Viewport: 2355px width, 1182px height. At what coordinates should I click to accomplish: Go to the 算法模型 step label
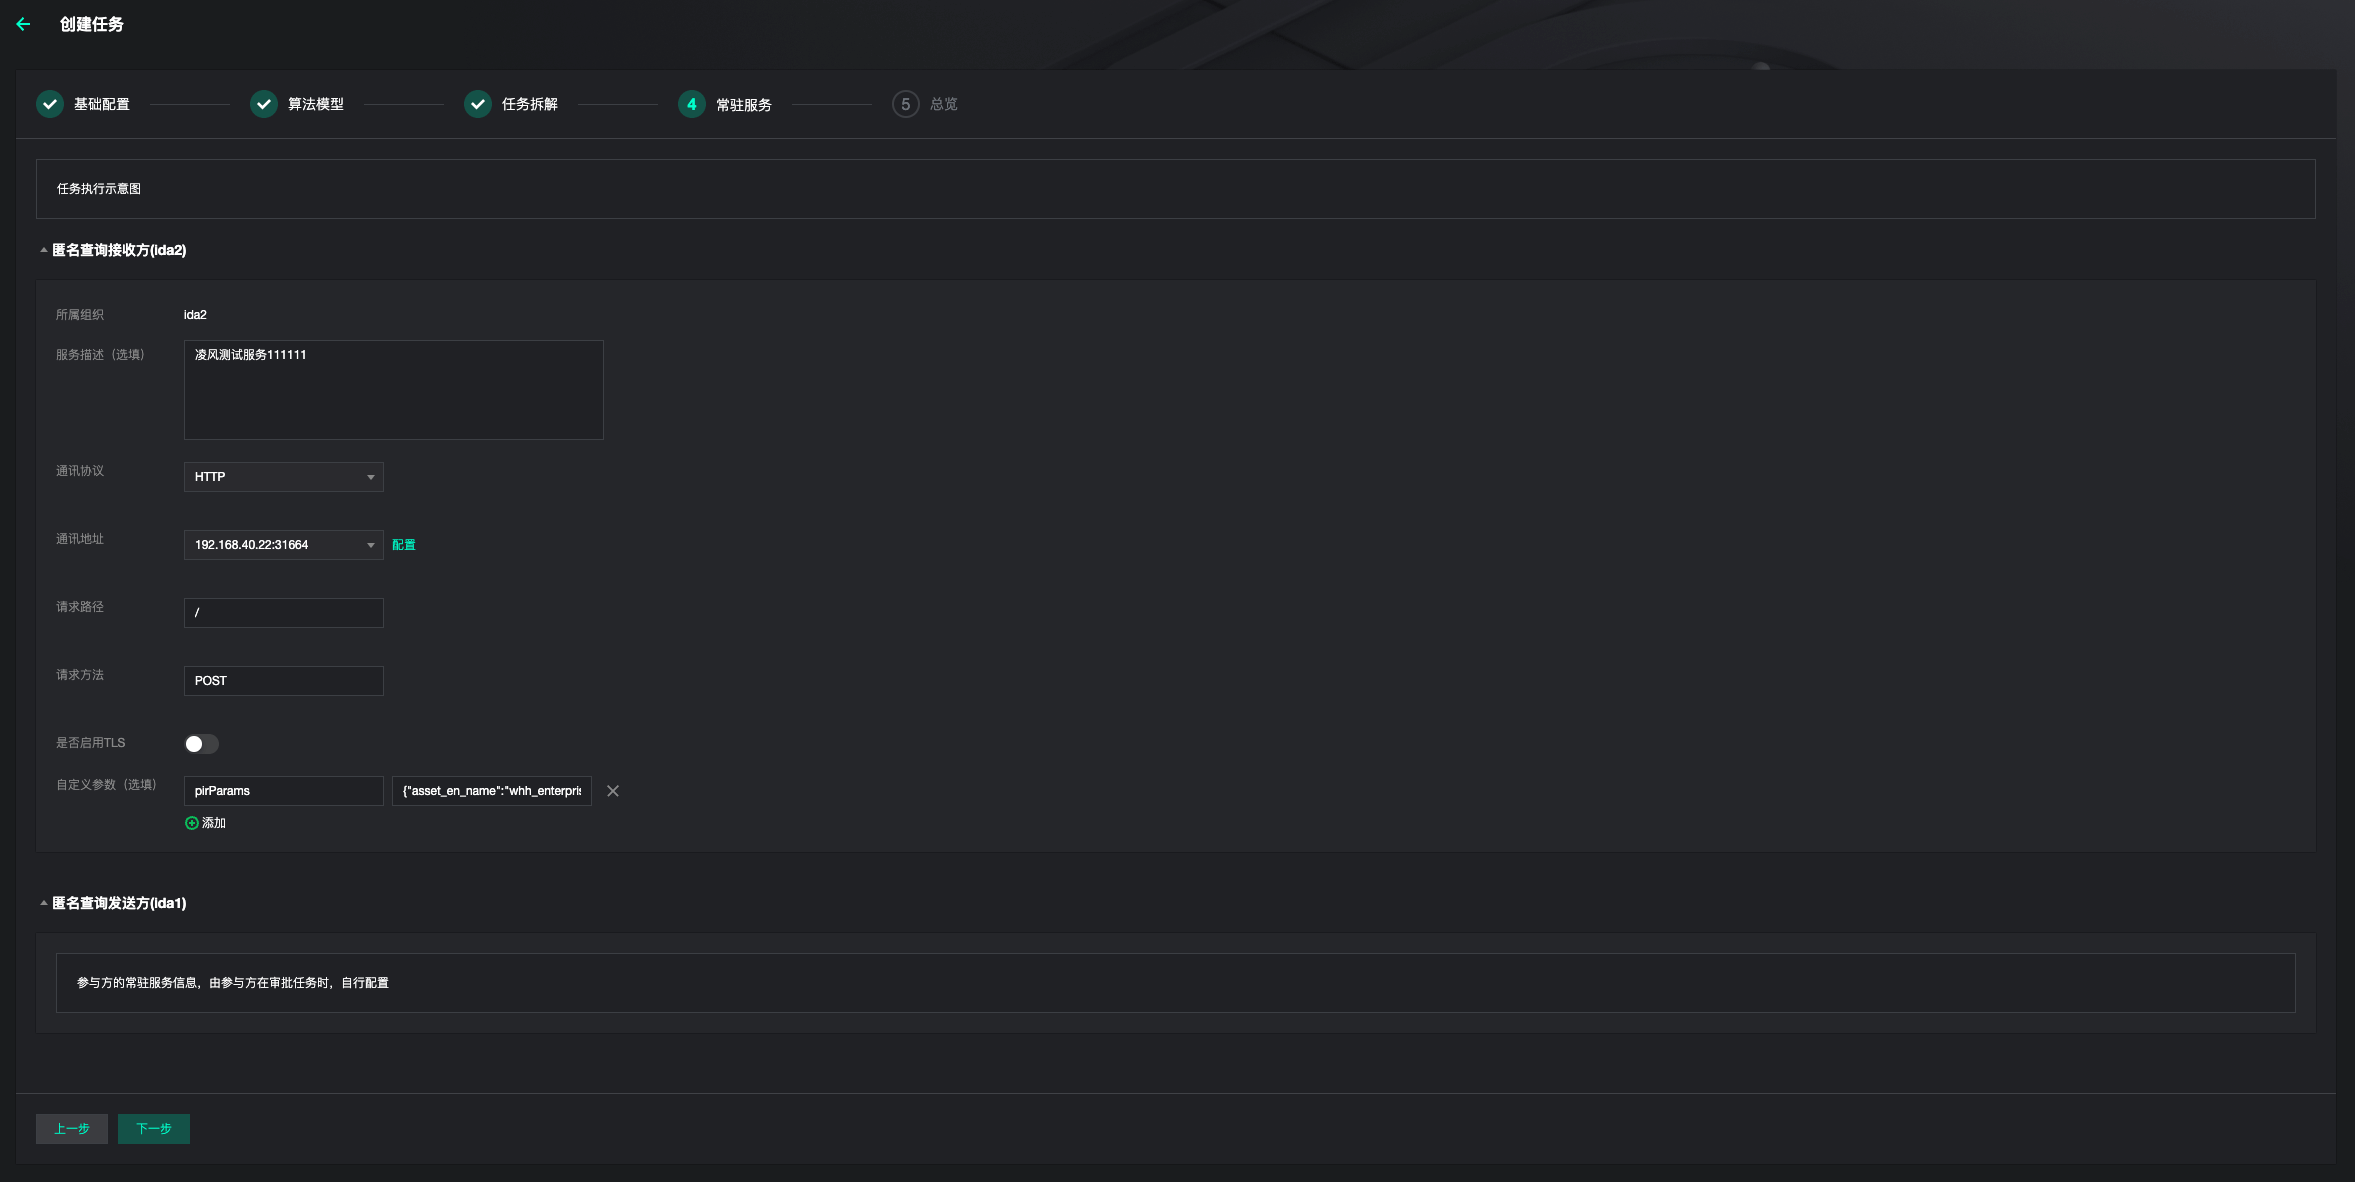[316, 104]
